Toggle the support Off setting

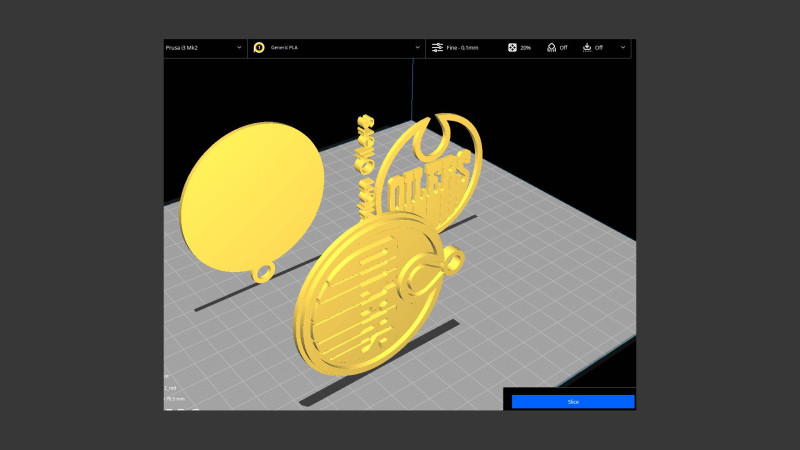(563, 47)
